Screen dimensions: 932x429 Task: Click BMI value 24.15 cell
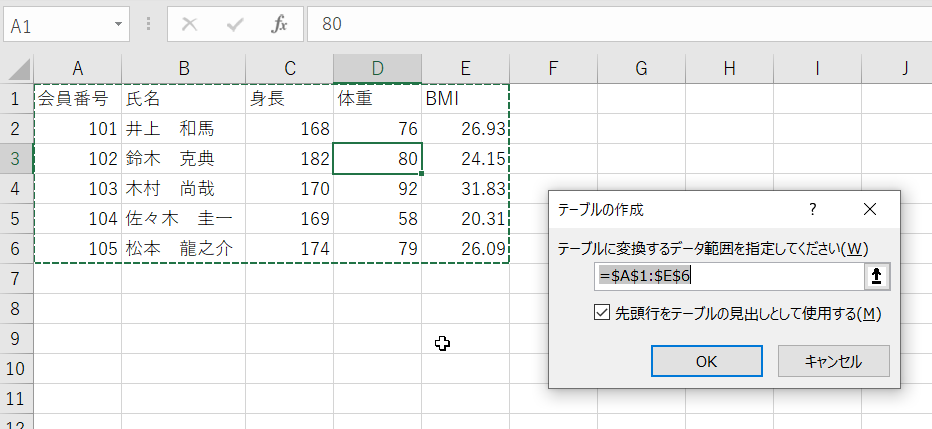point(465,159)
